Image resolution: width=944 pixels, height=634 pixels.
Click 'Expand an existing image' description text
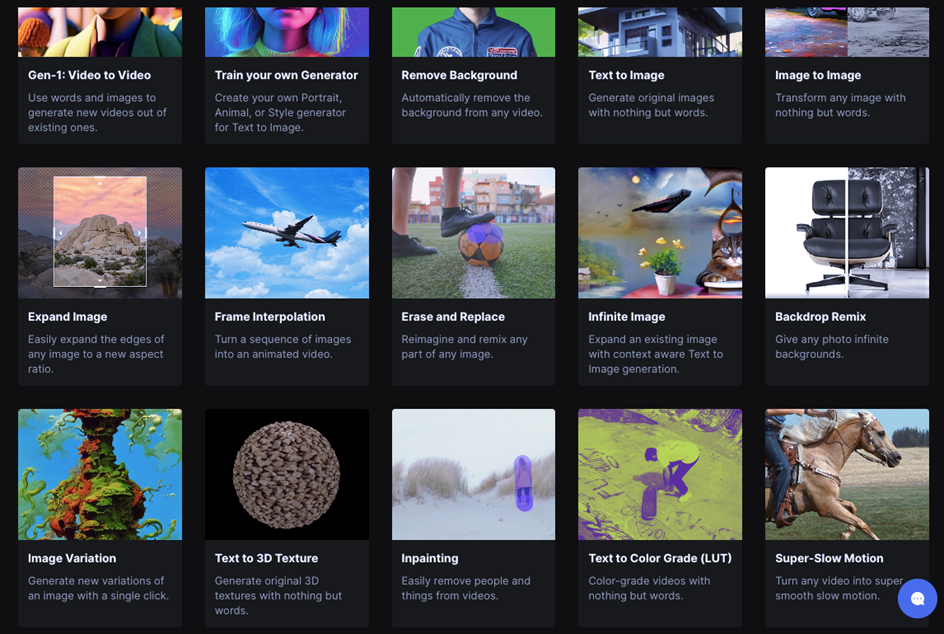click(656, 354)
